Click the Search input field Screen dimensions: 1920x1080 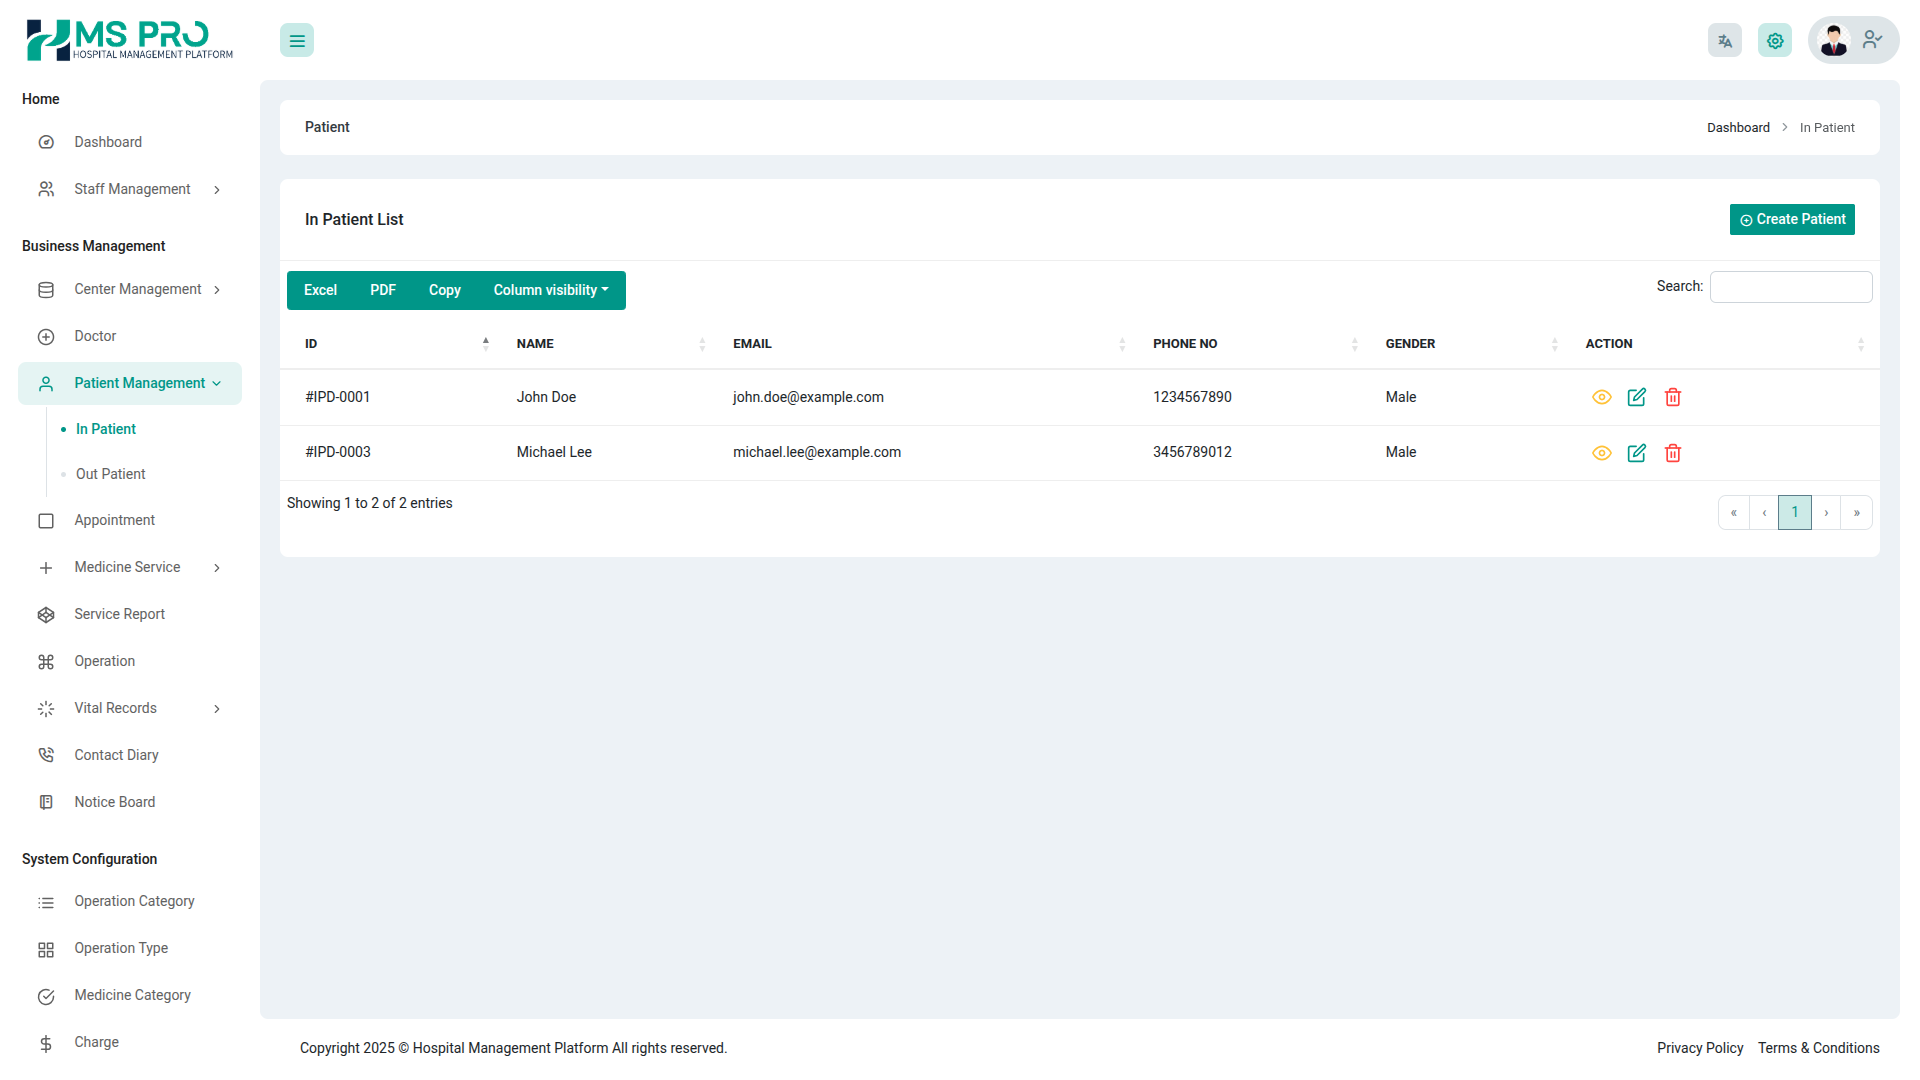coord(1791,287)
